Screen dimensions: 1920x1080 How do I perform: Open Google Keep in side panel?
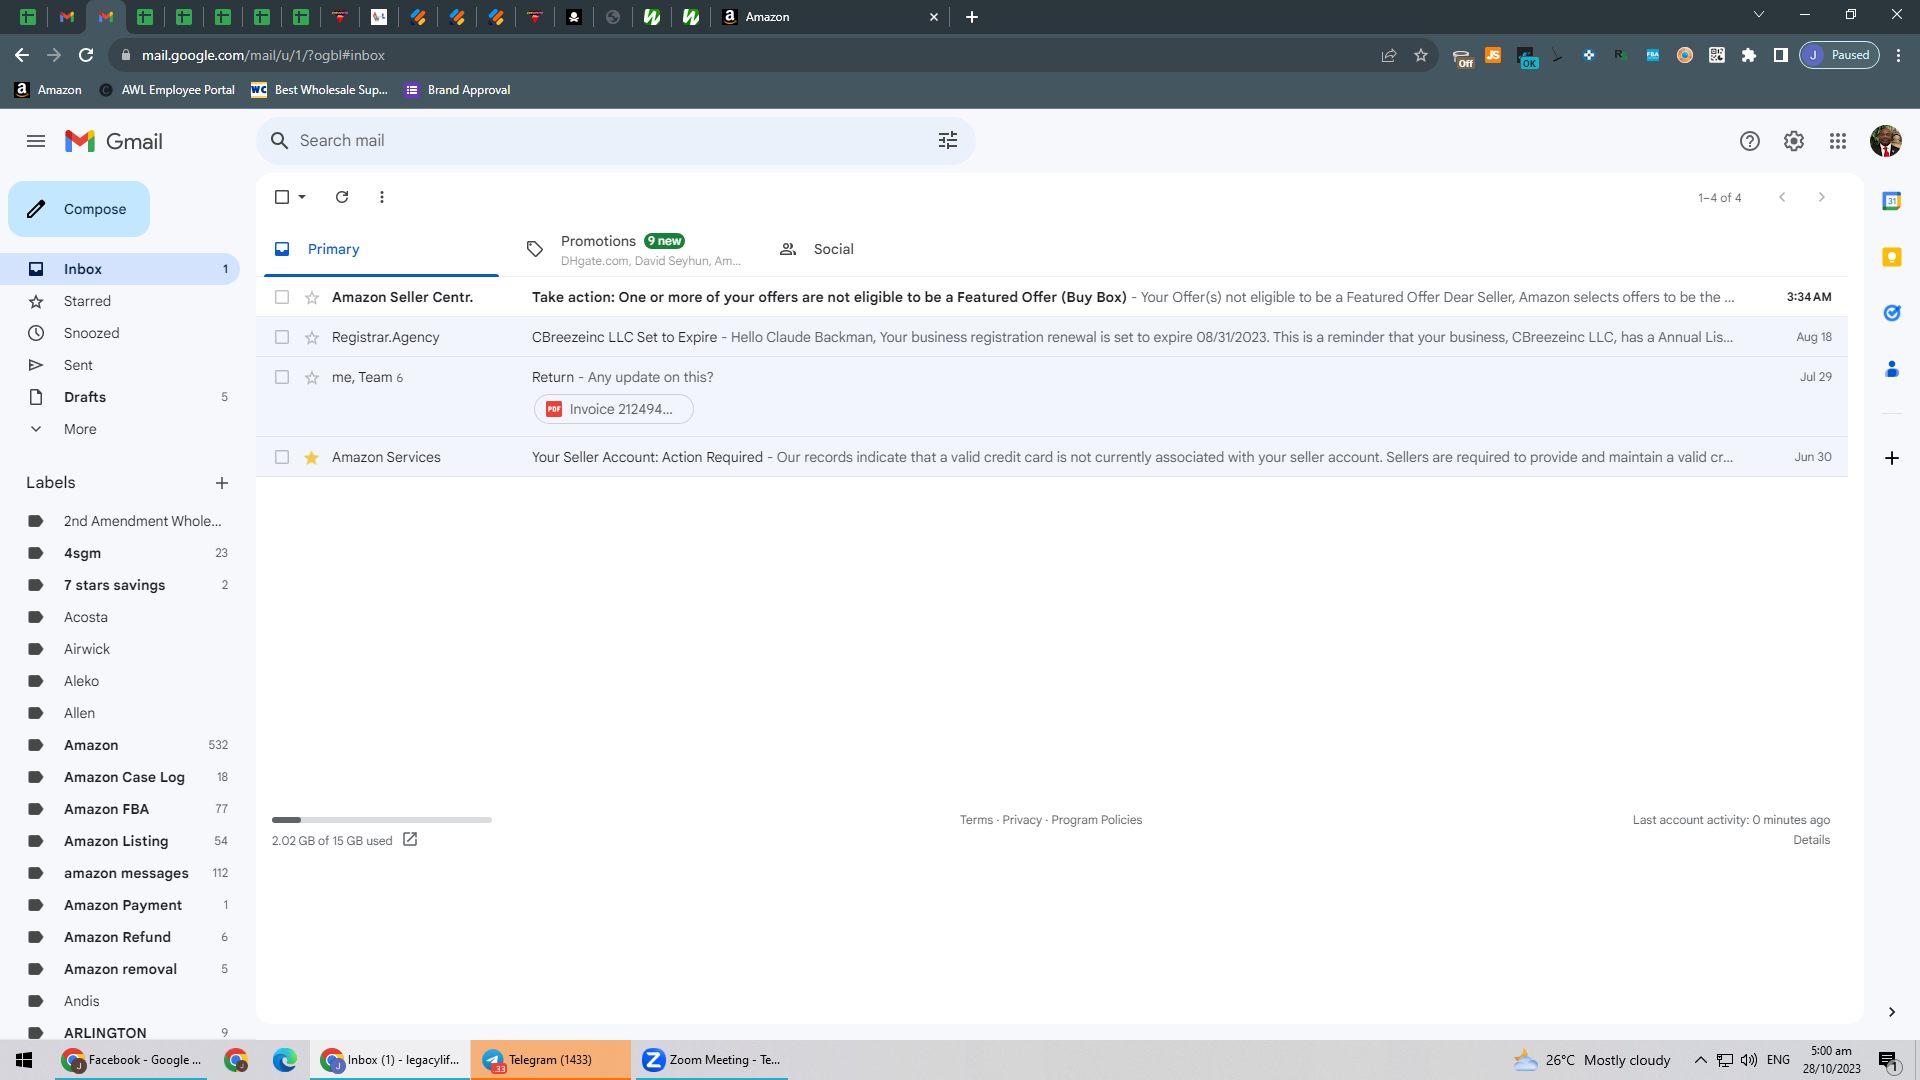(1892, 257)
